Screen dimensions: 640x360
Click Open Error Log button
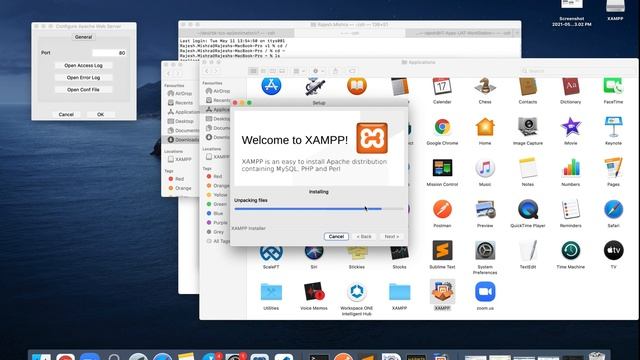(x=83, y=78)
